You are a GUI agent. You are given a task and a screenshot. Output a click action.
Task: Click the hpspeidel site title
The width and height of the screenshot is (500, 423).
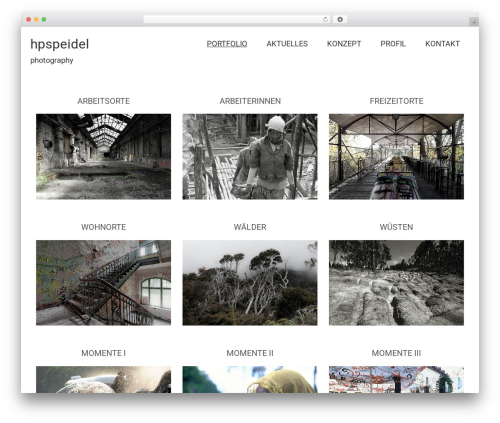point(60,44)
